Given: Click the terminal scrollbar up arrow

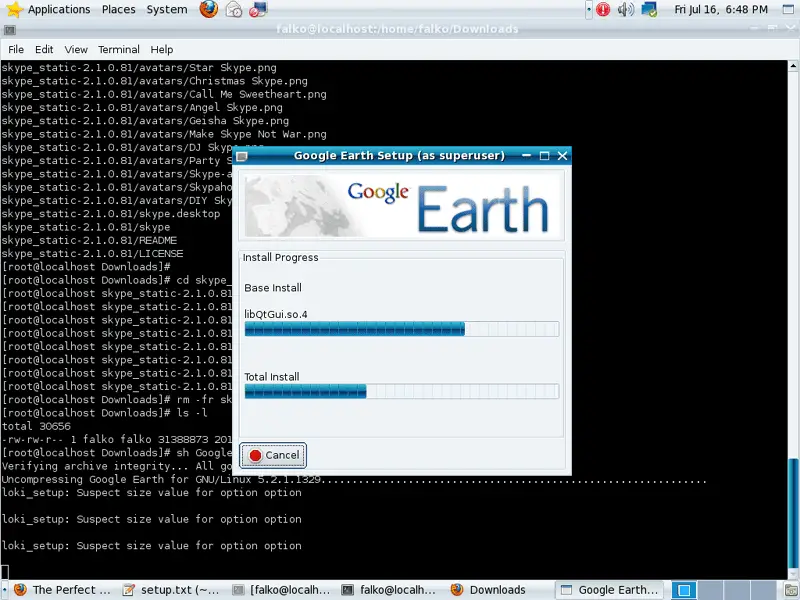Looking at the screenshot, I should coord(793,66).
